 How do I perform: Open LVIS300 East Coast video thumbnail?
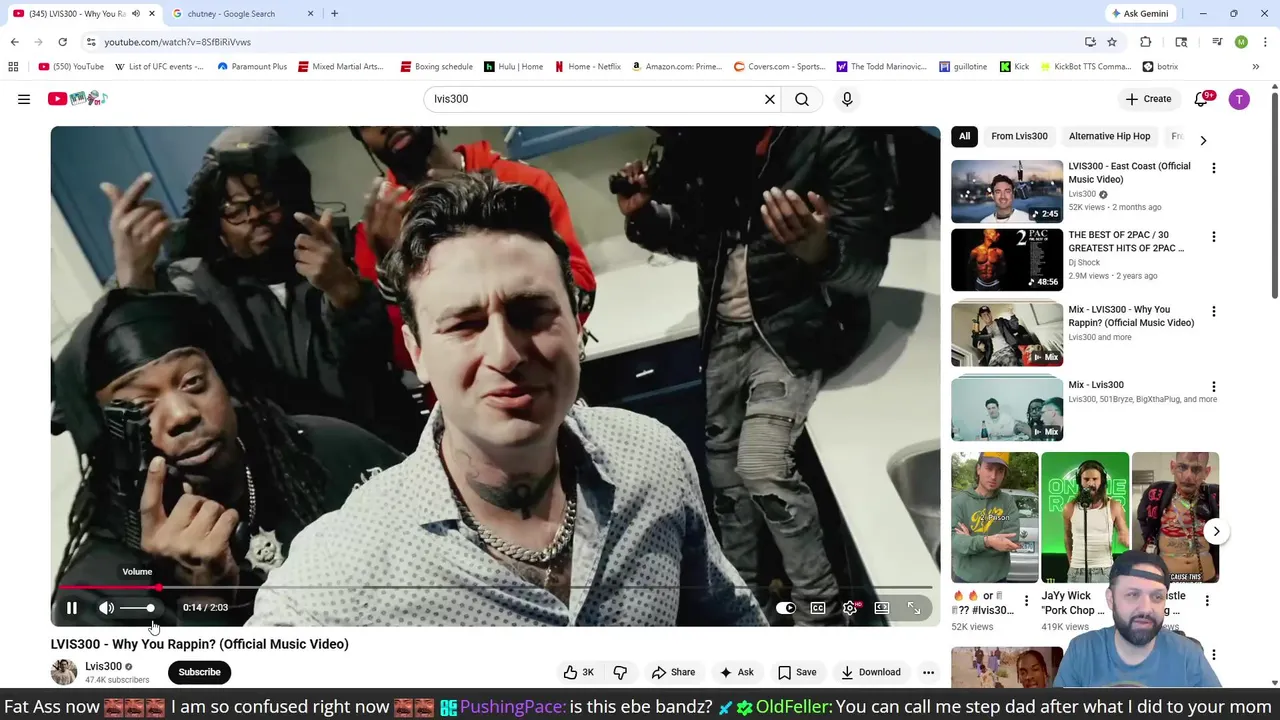pyautogui.click(x=1007, y=191)
